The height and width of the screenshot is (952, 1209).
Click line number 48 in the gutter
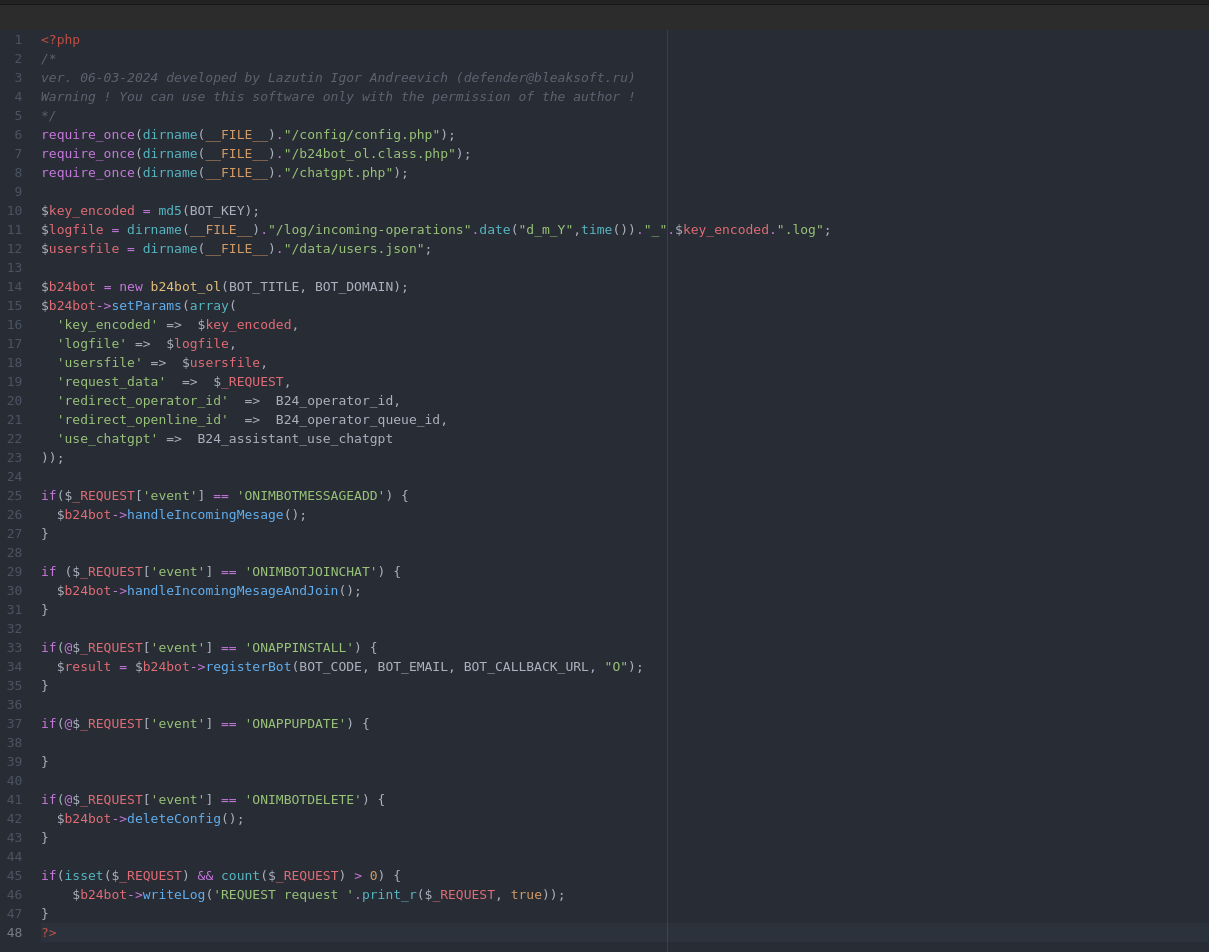pyautogui.click(x=14, y=933)
